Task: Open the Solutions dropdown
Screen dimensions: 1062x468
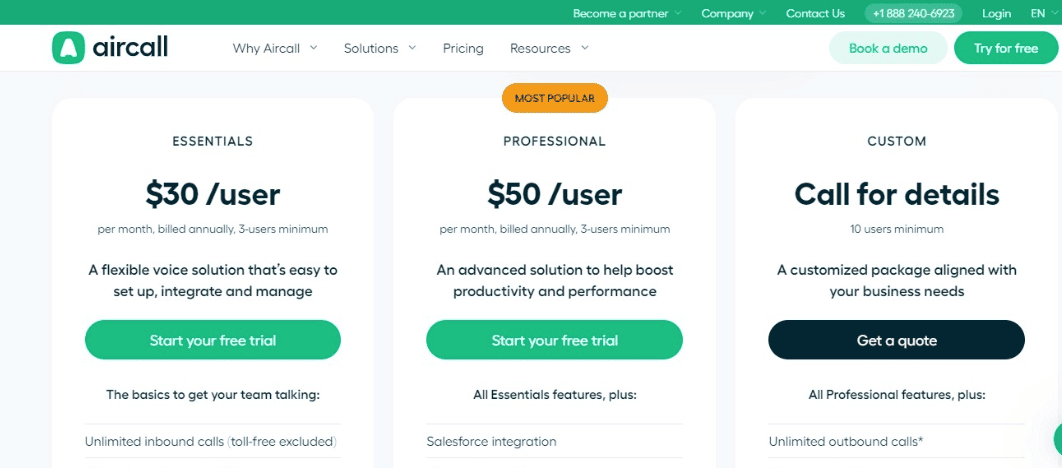Action: [x=380, y=48]
